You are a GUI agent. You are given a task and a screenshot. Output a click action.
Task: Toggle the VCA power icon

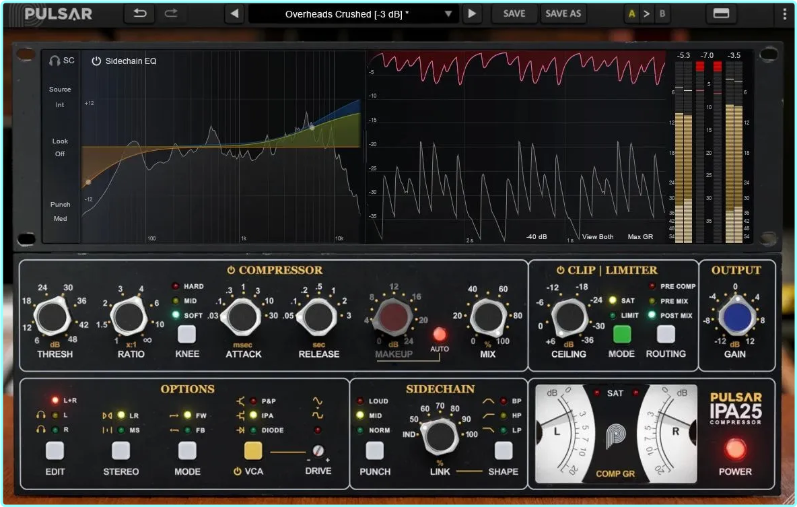point(237,471)
